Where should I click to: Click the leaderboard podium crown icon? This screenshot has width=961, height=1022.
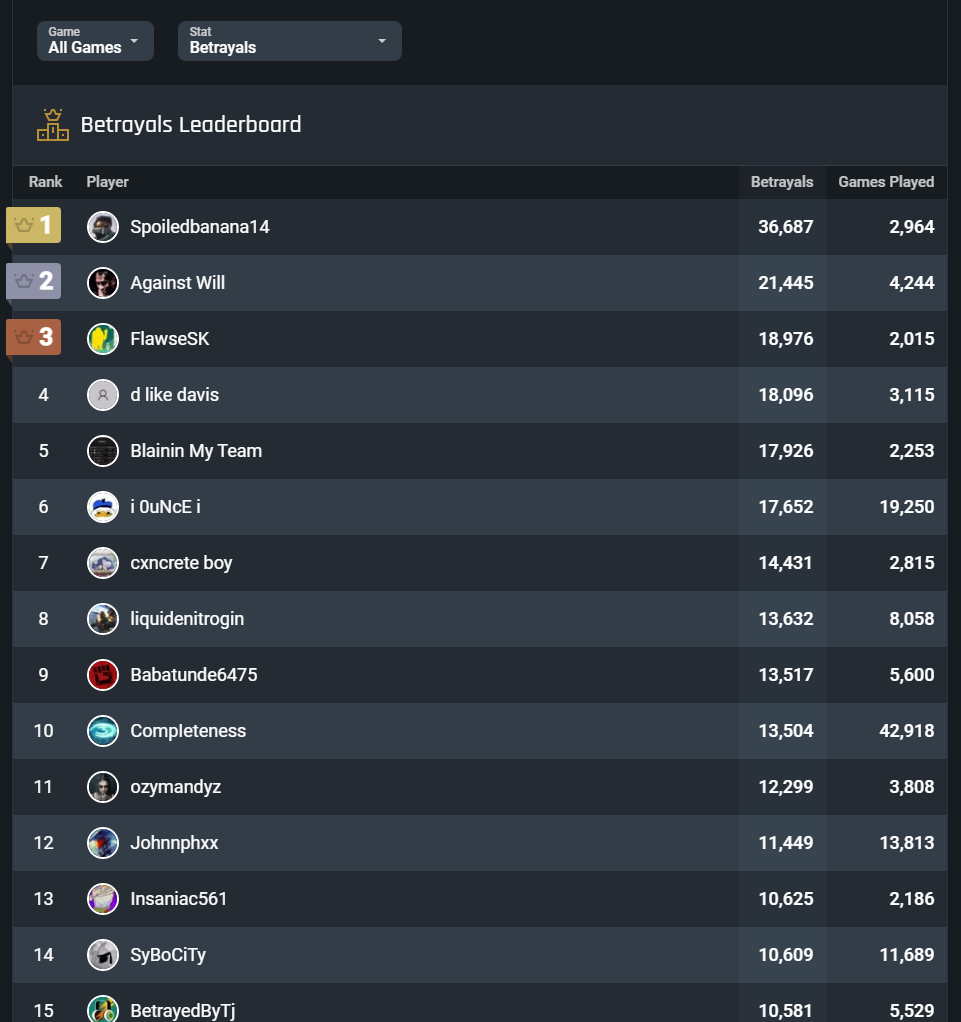(x=53, y=125)
